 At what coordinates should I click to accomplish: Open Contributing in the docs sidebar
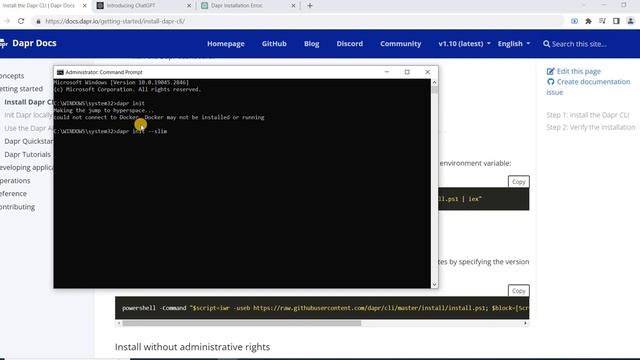coord(18,207)
